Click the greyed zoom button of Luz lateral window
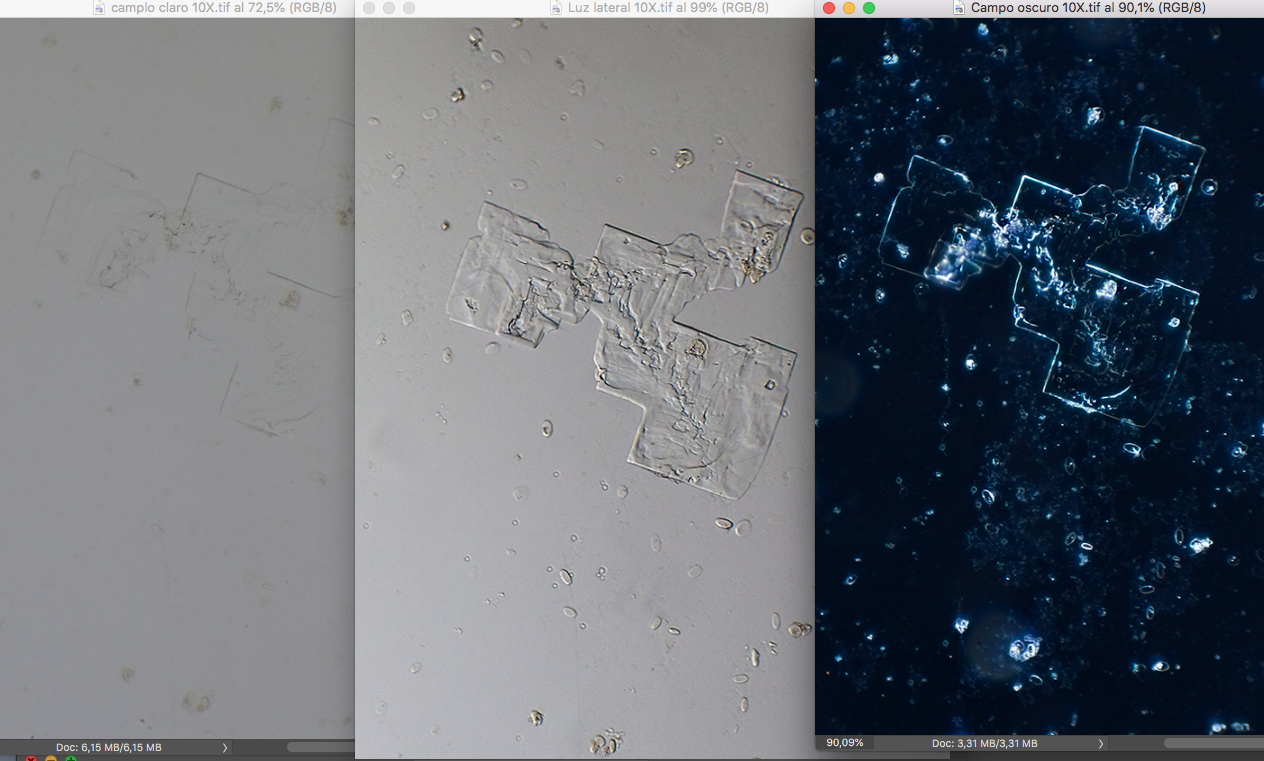Image resolution: width=1264 pixels, height=761 pixels. pyautogui.click(x=409, y=8)
